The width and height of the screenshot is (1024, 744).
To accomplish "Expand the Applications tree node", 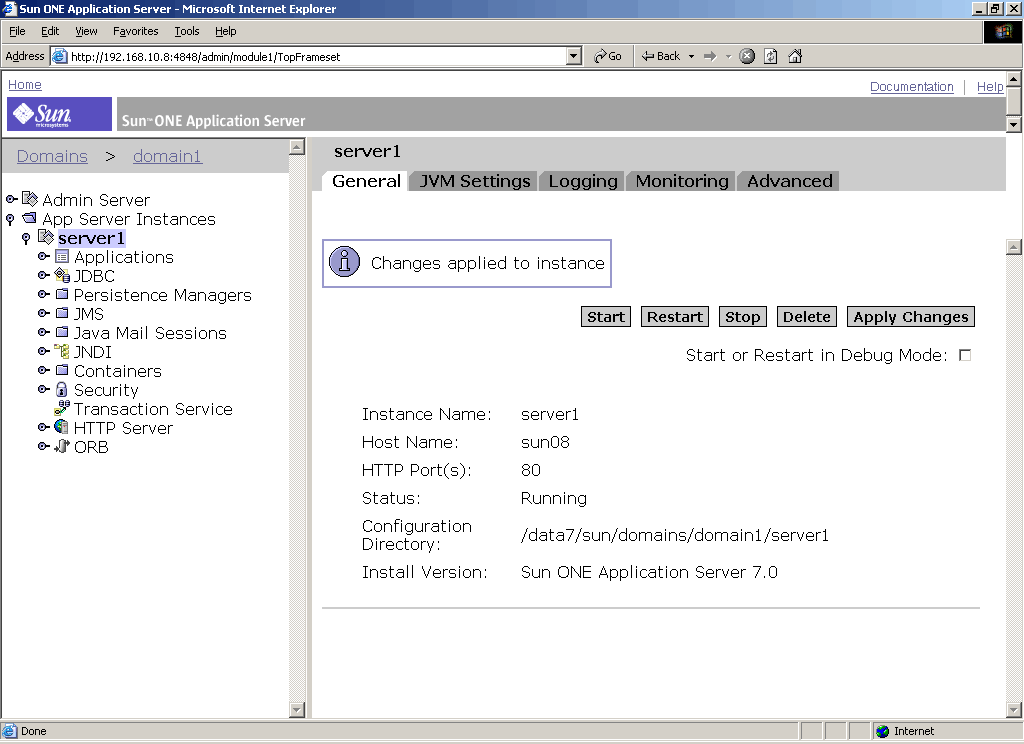I will [x=44, y=256].
